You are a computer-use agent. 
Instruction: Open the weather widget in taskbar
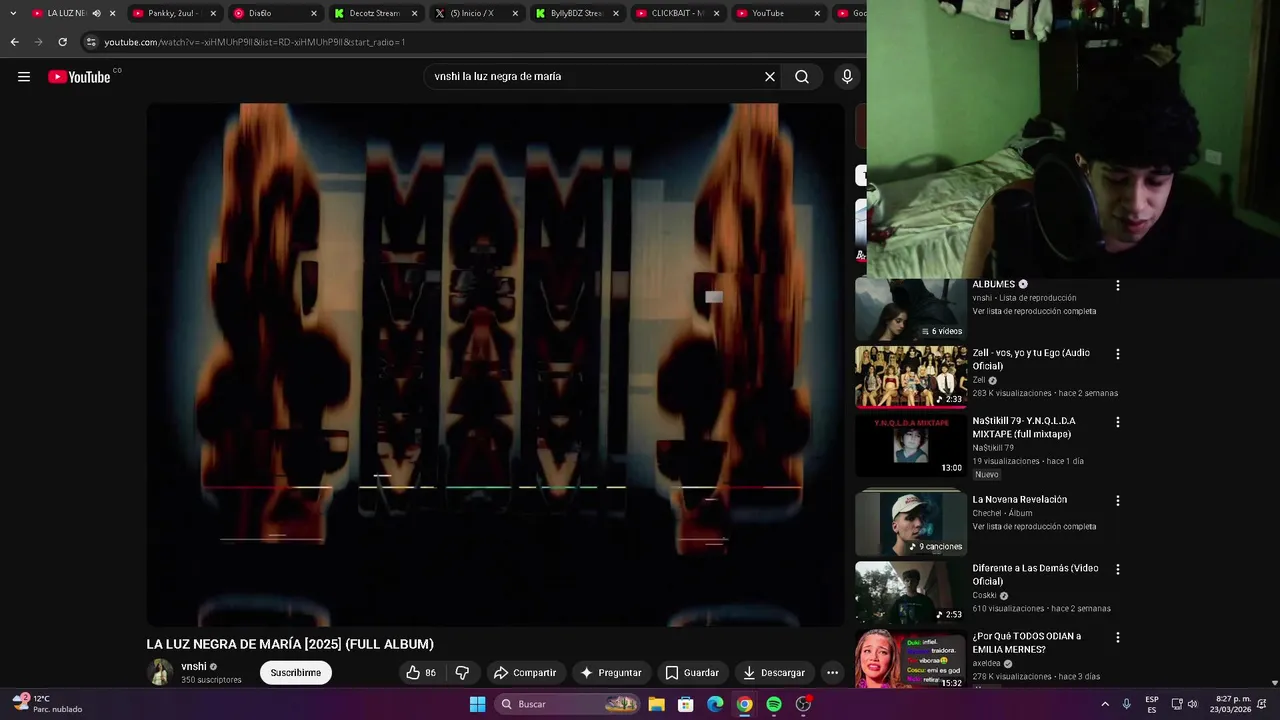47,704
